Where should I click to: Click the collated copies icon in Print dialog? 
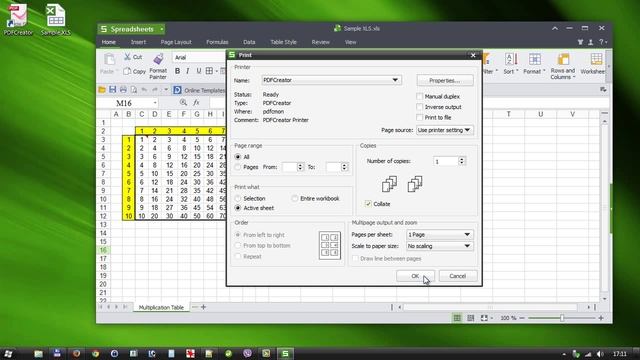pyautogui.click(x=389, y=184)
